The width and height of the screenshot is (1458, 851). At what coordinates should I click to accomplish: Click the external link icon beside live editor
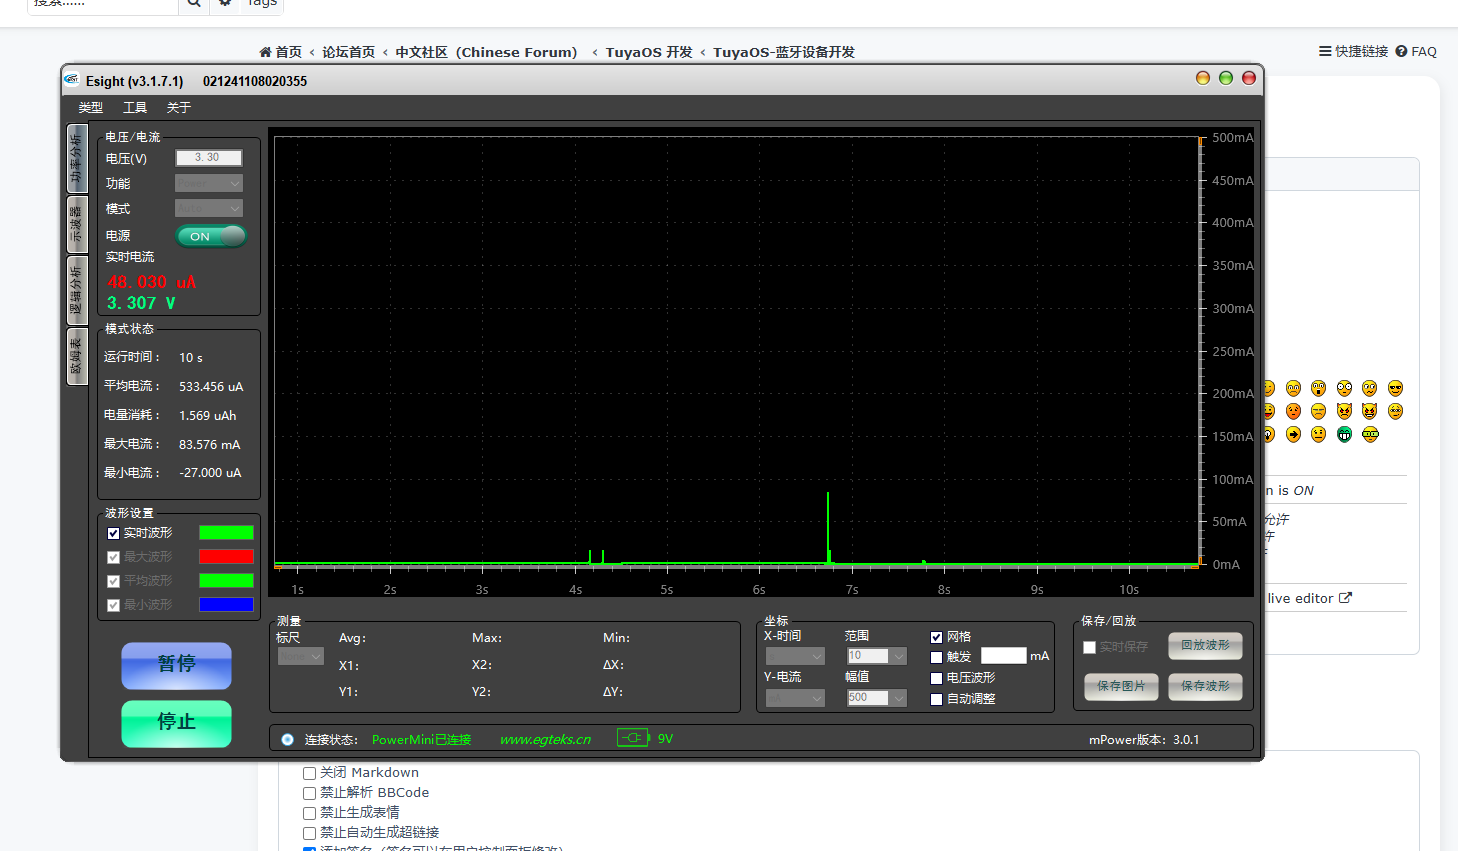coord(1345,598)
